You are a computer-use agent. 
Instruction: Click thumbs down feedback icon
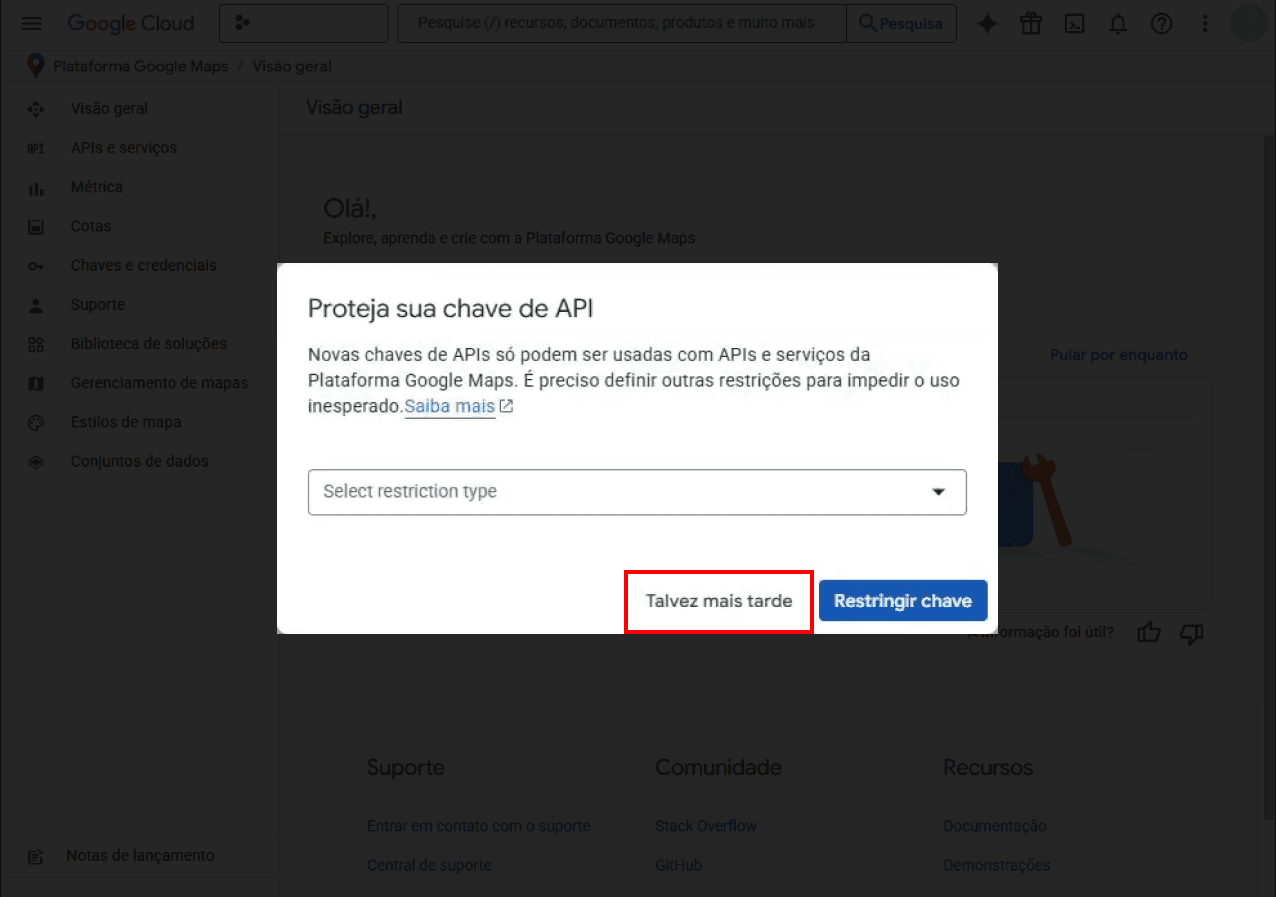[x=1191, y=633]
